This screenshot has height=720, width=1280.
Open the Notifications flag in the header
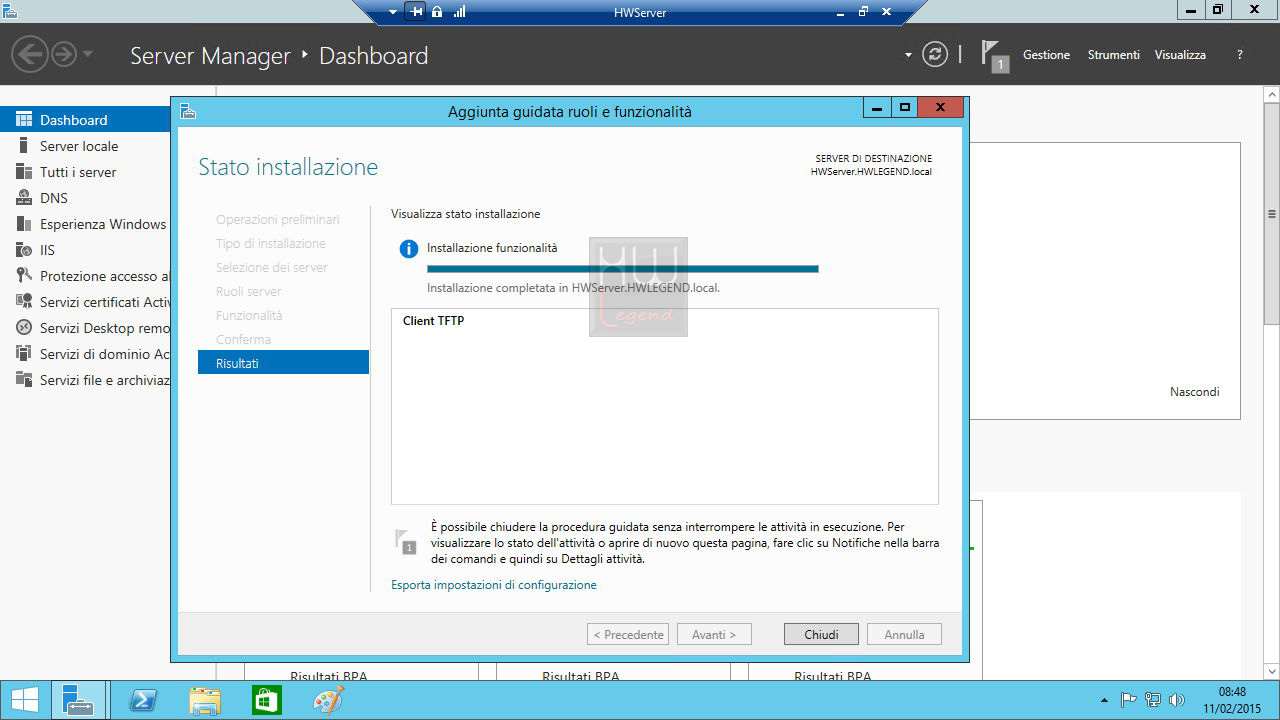click(993, 56)
